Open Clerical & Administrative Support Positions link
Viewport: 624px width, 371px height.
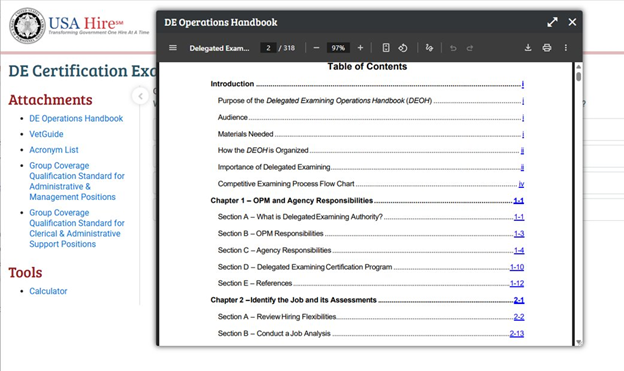[77, 228]
